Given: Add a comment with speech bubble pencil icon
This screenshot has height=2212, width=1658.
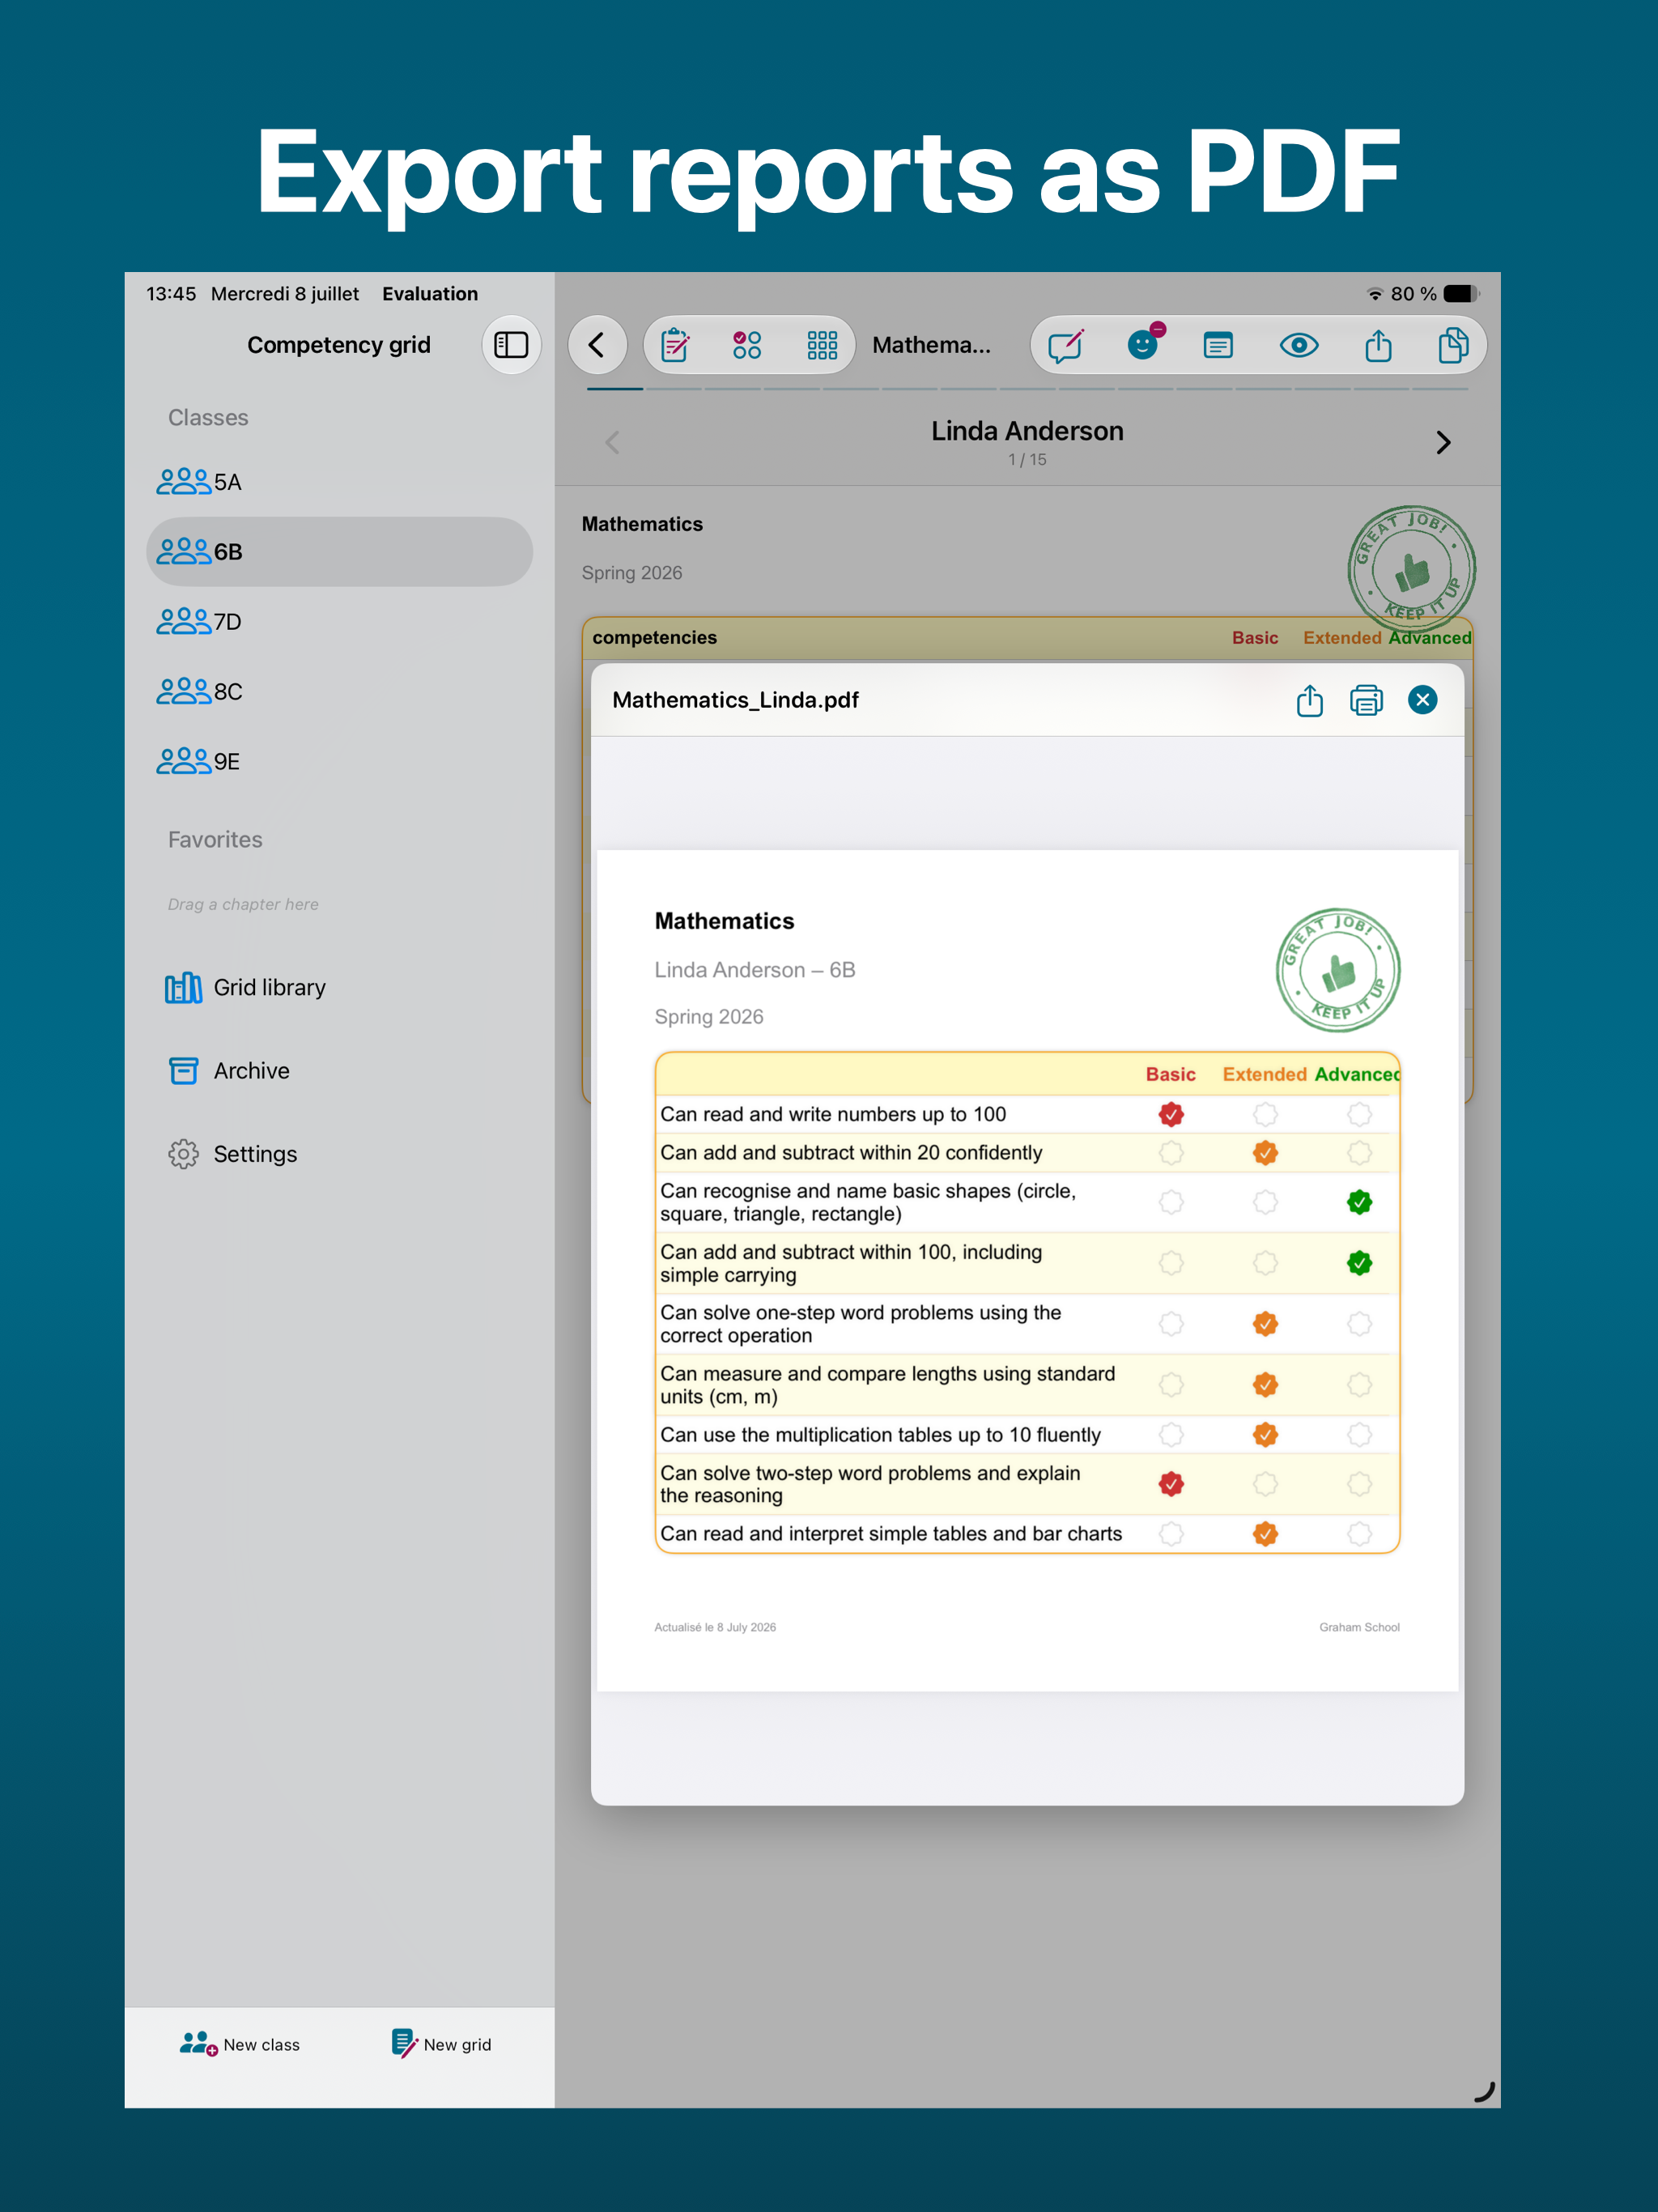Looking at the screenshot, I should pyautogui.click(x=1066, y=345).
